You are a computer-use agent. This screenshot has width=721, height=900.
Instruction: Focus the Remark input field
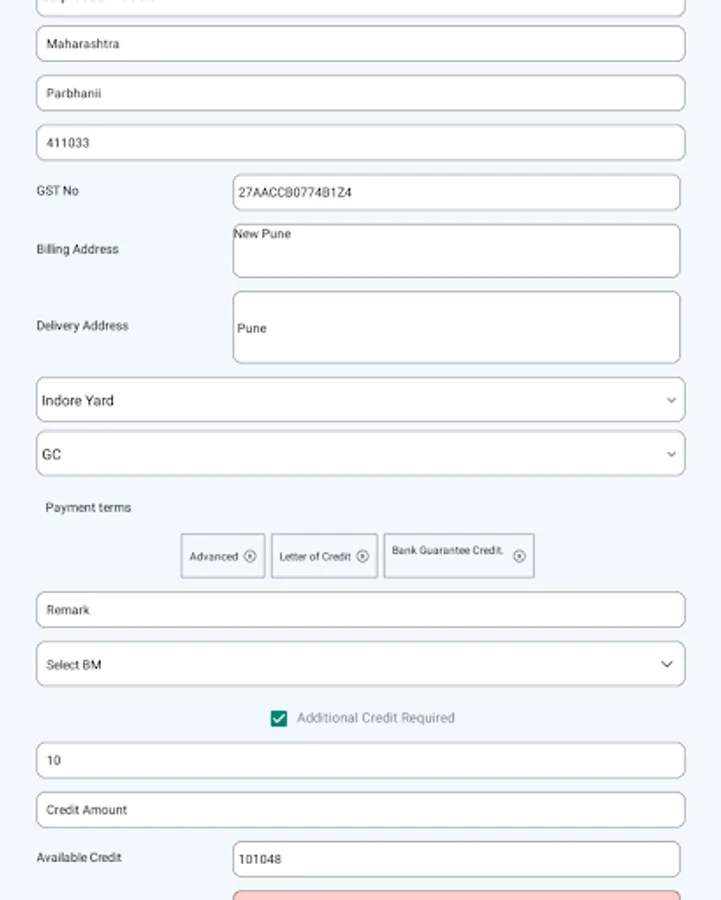(x=360, y=610)
